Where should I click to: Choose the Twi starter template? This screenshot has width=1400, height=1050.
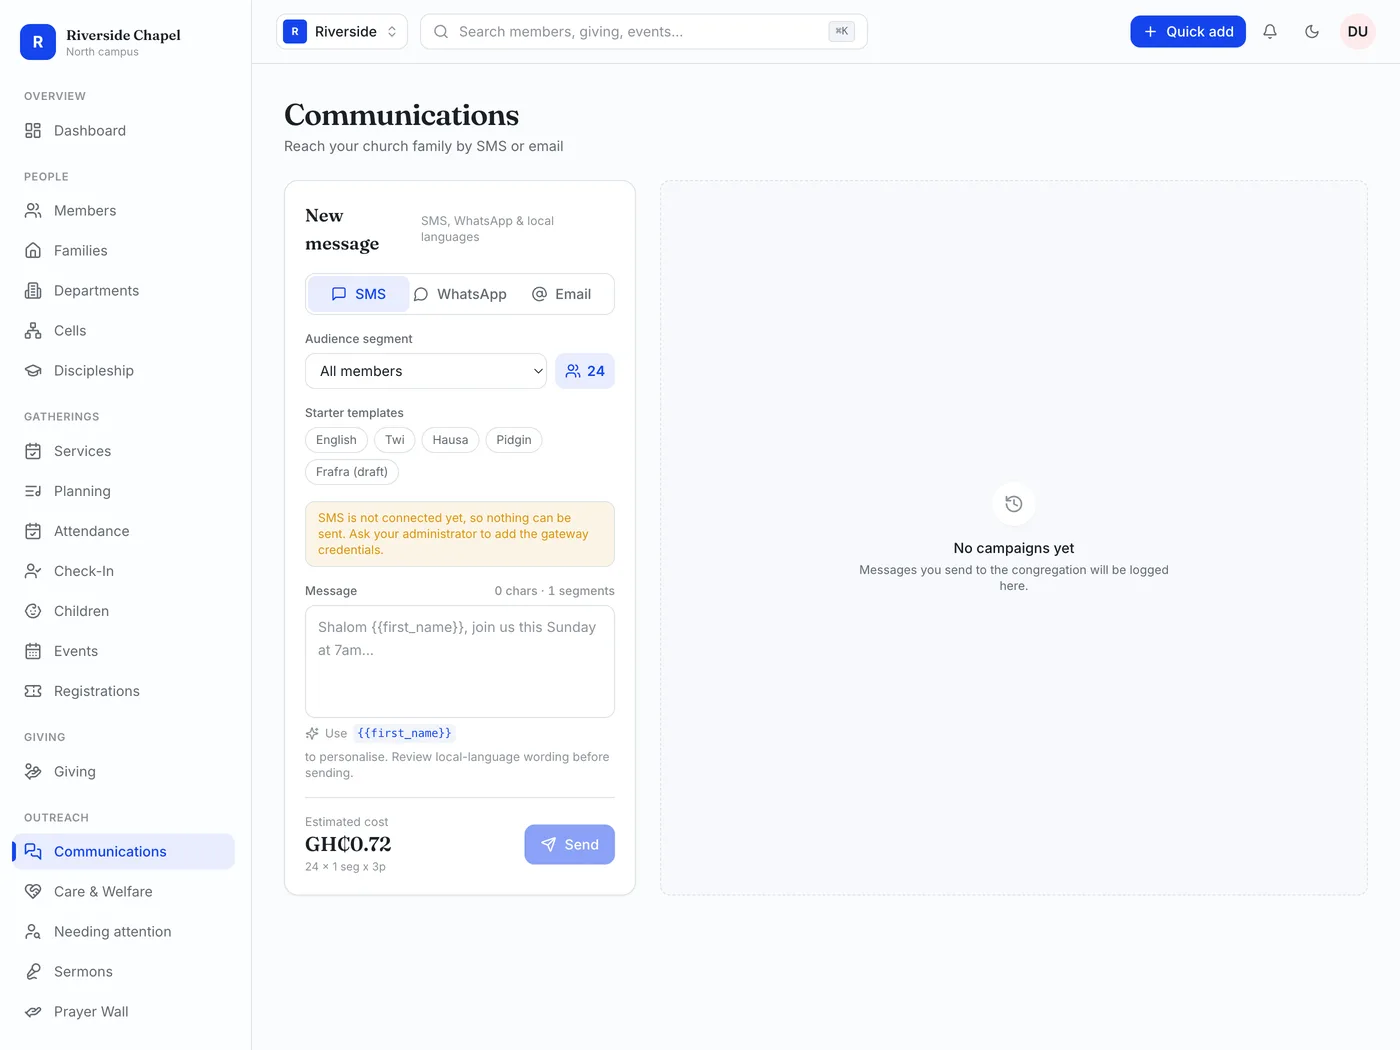coord(395,440)
